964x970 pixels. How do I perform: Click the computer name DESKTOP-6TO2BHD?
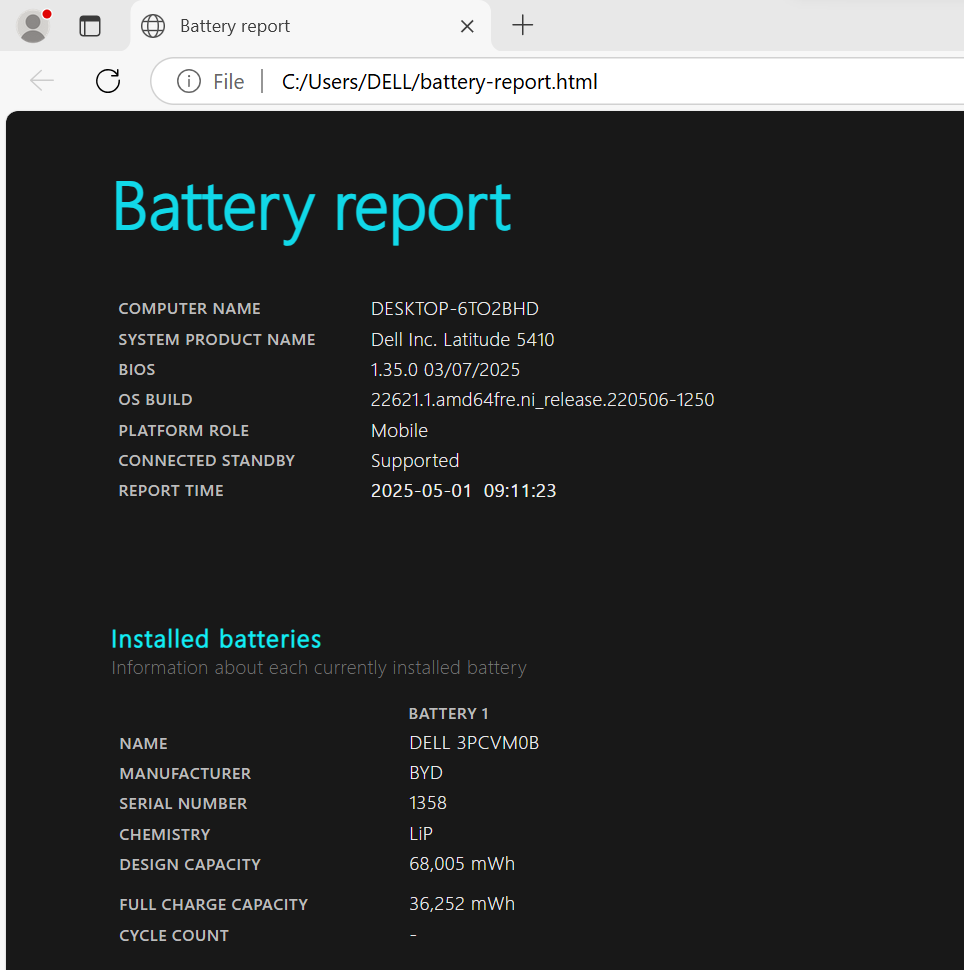454,309
